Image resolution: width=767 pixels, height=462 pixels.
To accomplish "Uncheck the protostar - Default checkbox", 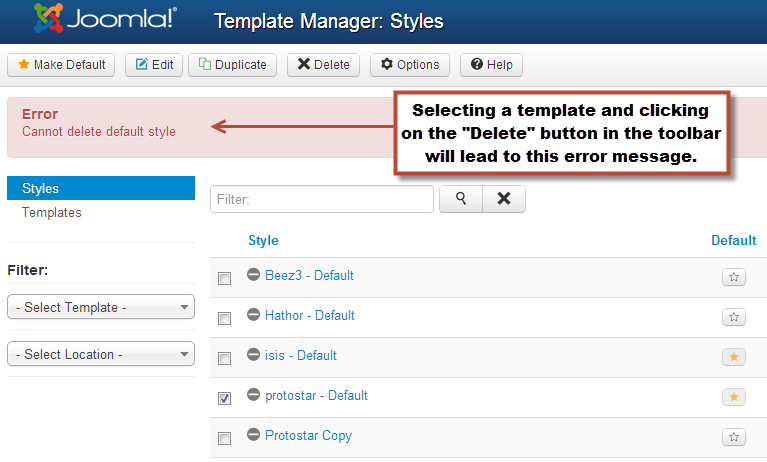I will pyautogui.click(x=225, y=398).
